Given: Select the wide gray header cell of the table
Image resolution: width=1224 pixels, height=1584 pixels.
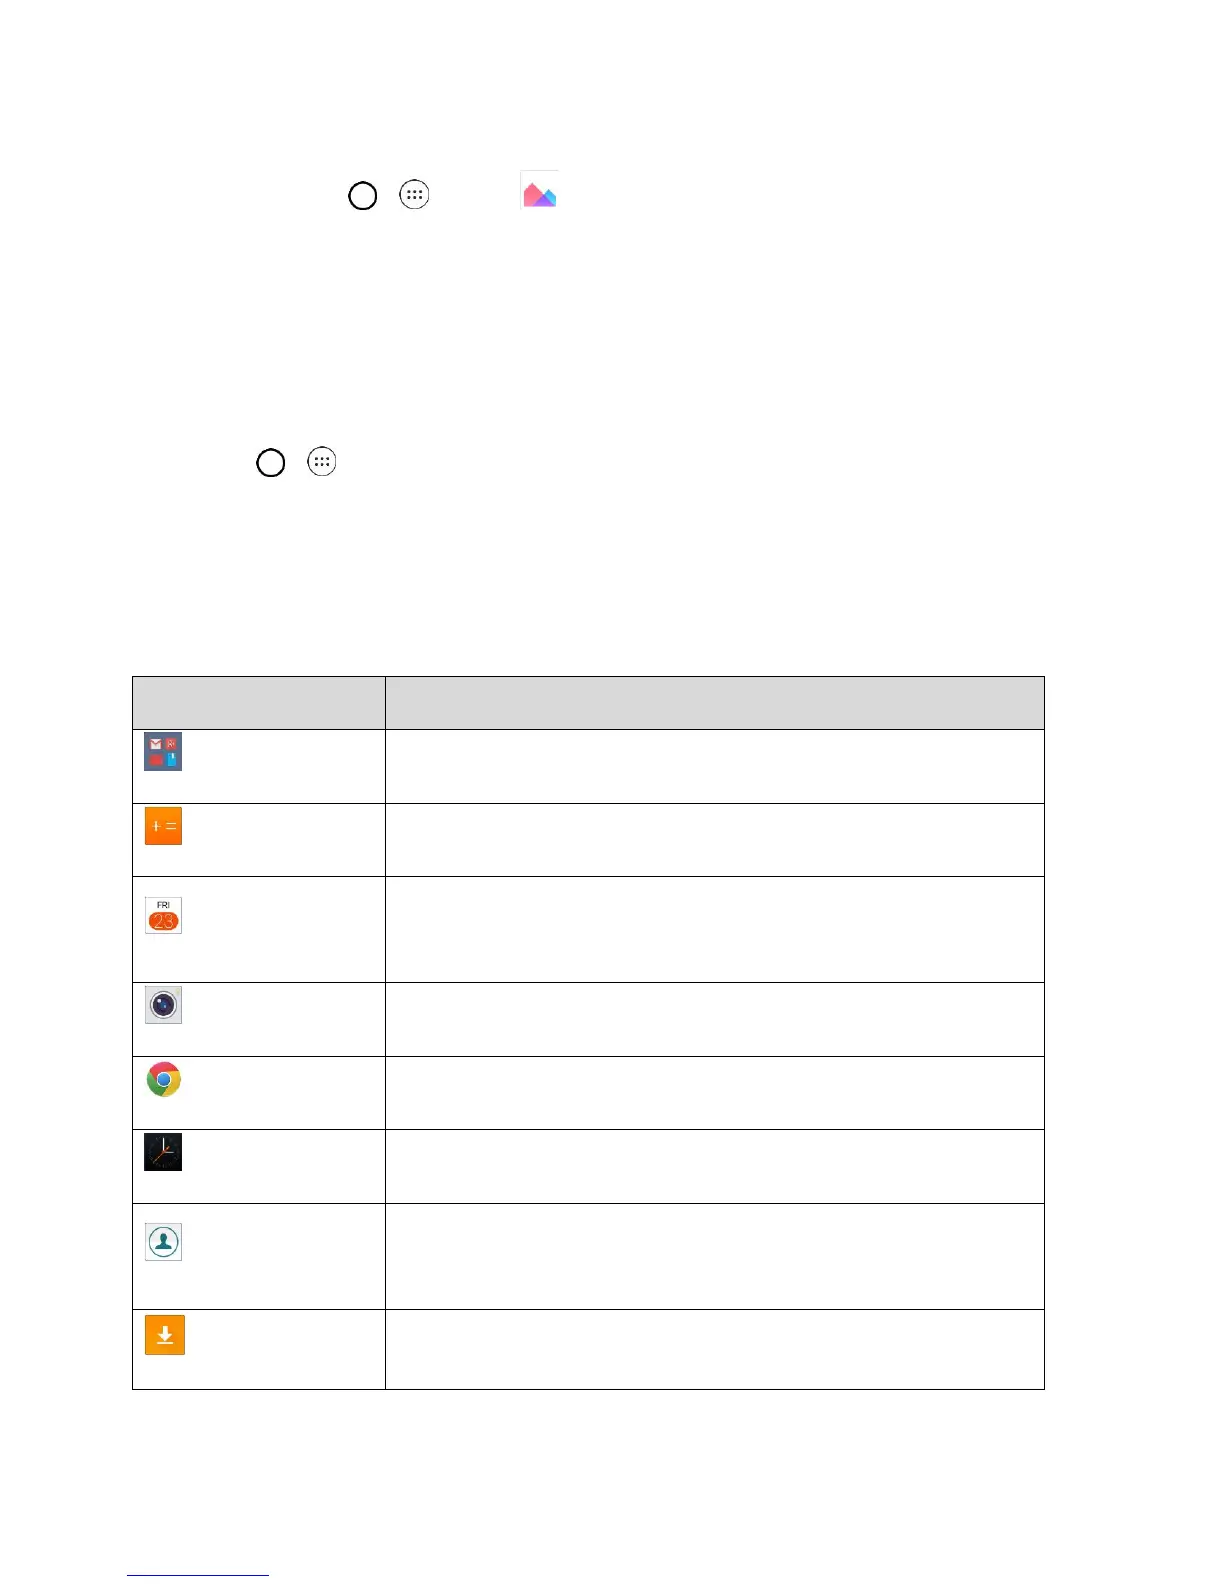Looking at the screenshot, I should [x=715, y=703].
